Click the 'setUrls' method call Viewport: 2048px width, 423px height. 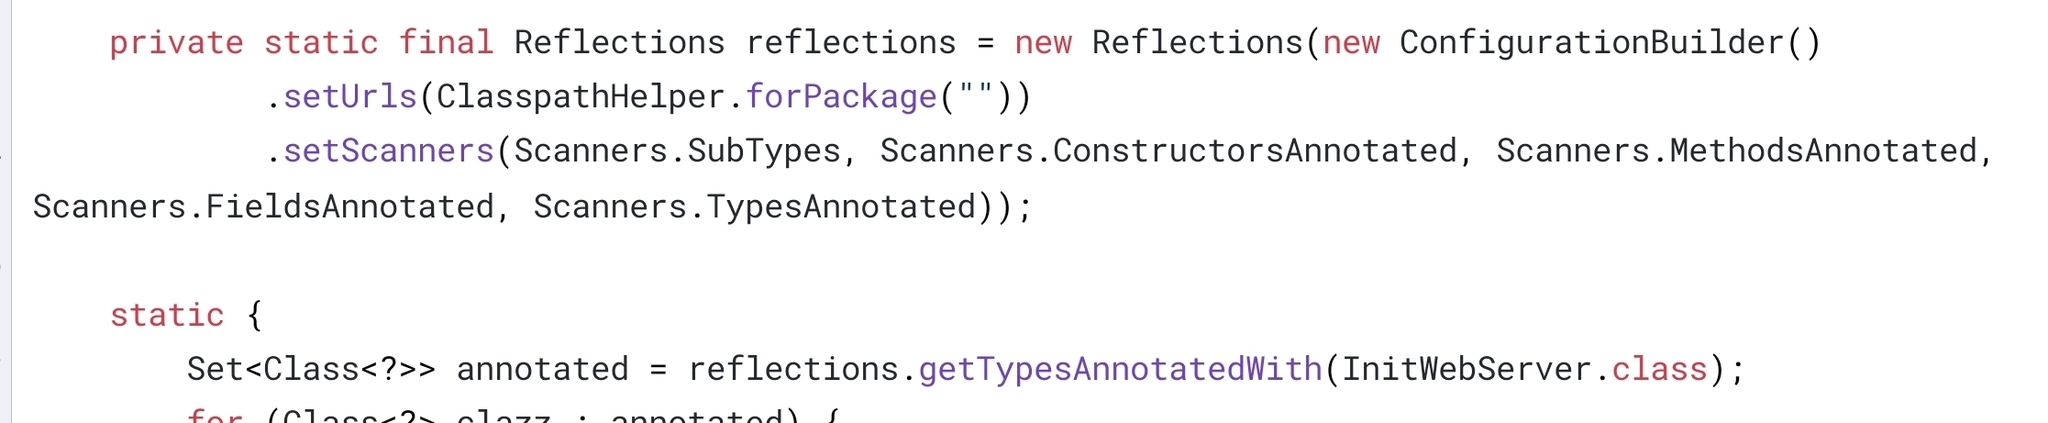350,97
